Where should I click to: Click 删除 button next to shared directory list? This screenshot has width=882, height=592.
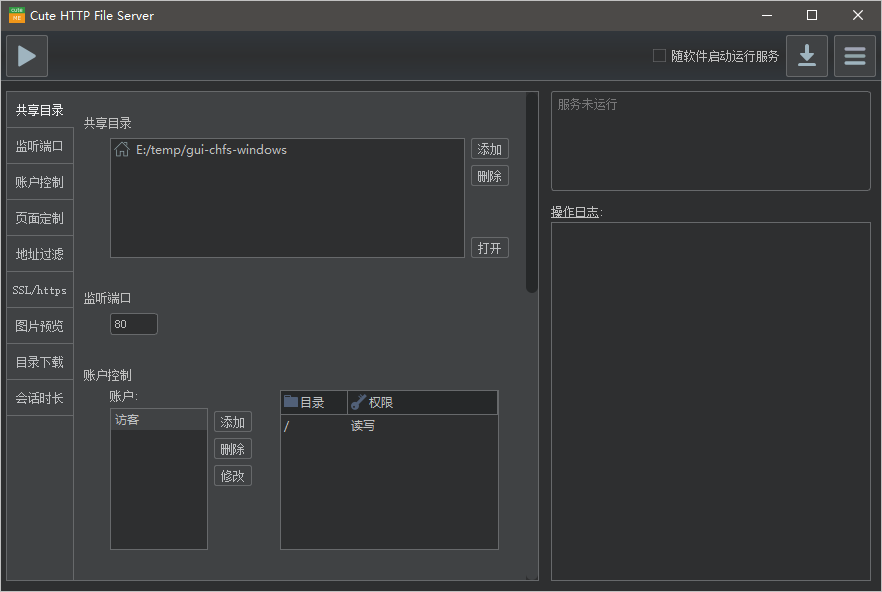[x=489, y=176]
